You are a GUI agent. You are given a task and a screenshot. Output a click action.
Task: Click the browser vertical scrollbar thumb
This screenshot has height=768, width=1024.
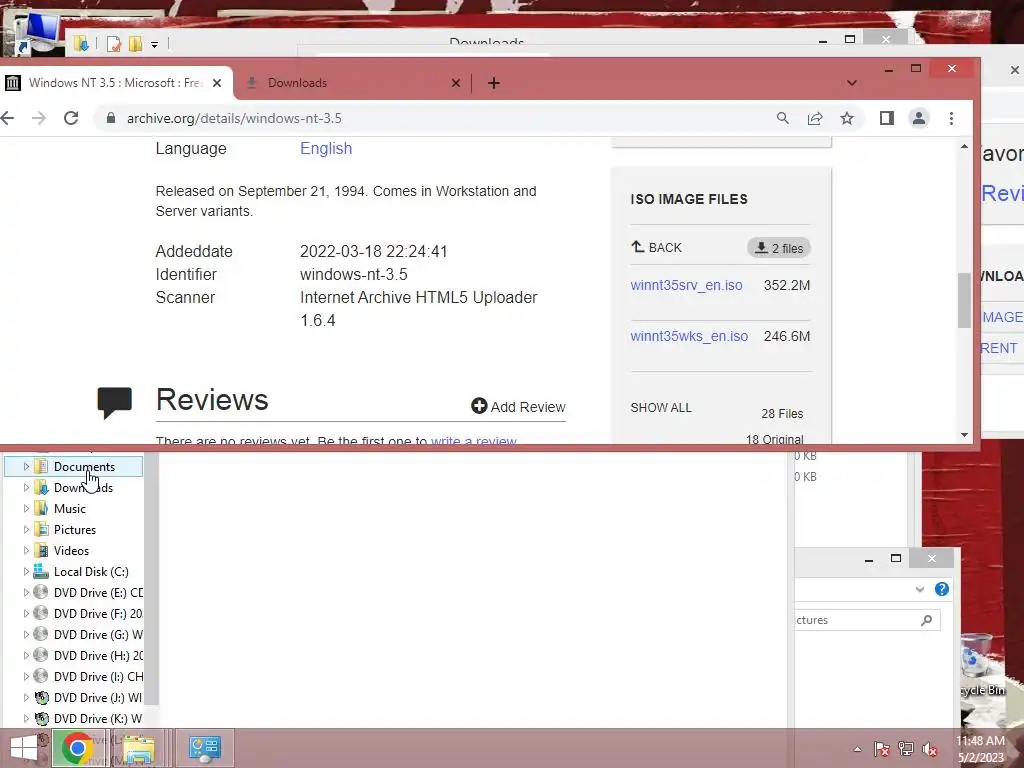pyautogui.click(x=965, y=300)
